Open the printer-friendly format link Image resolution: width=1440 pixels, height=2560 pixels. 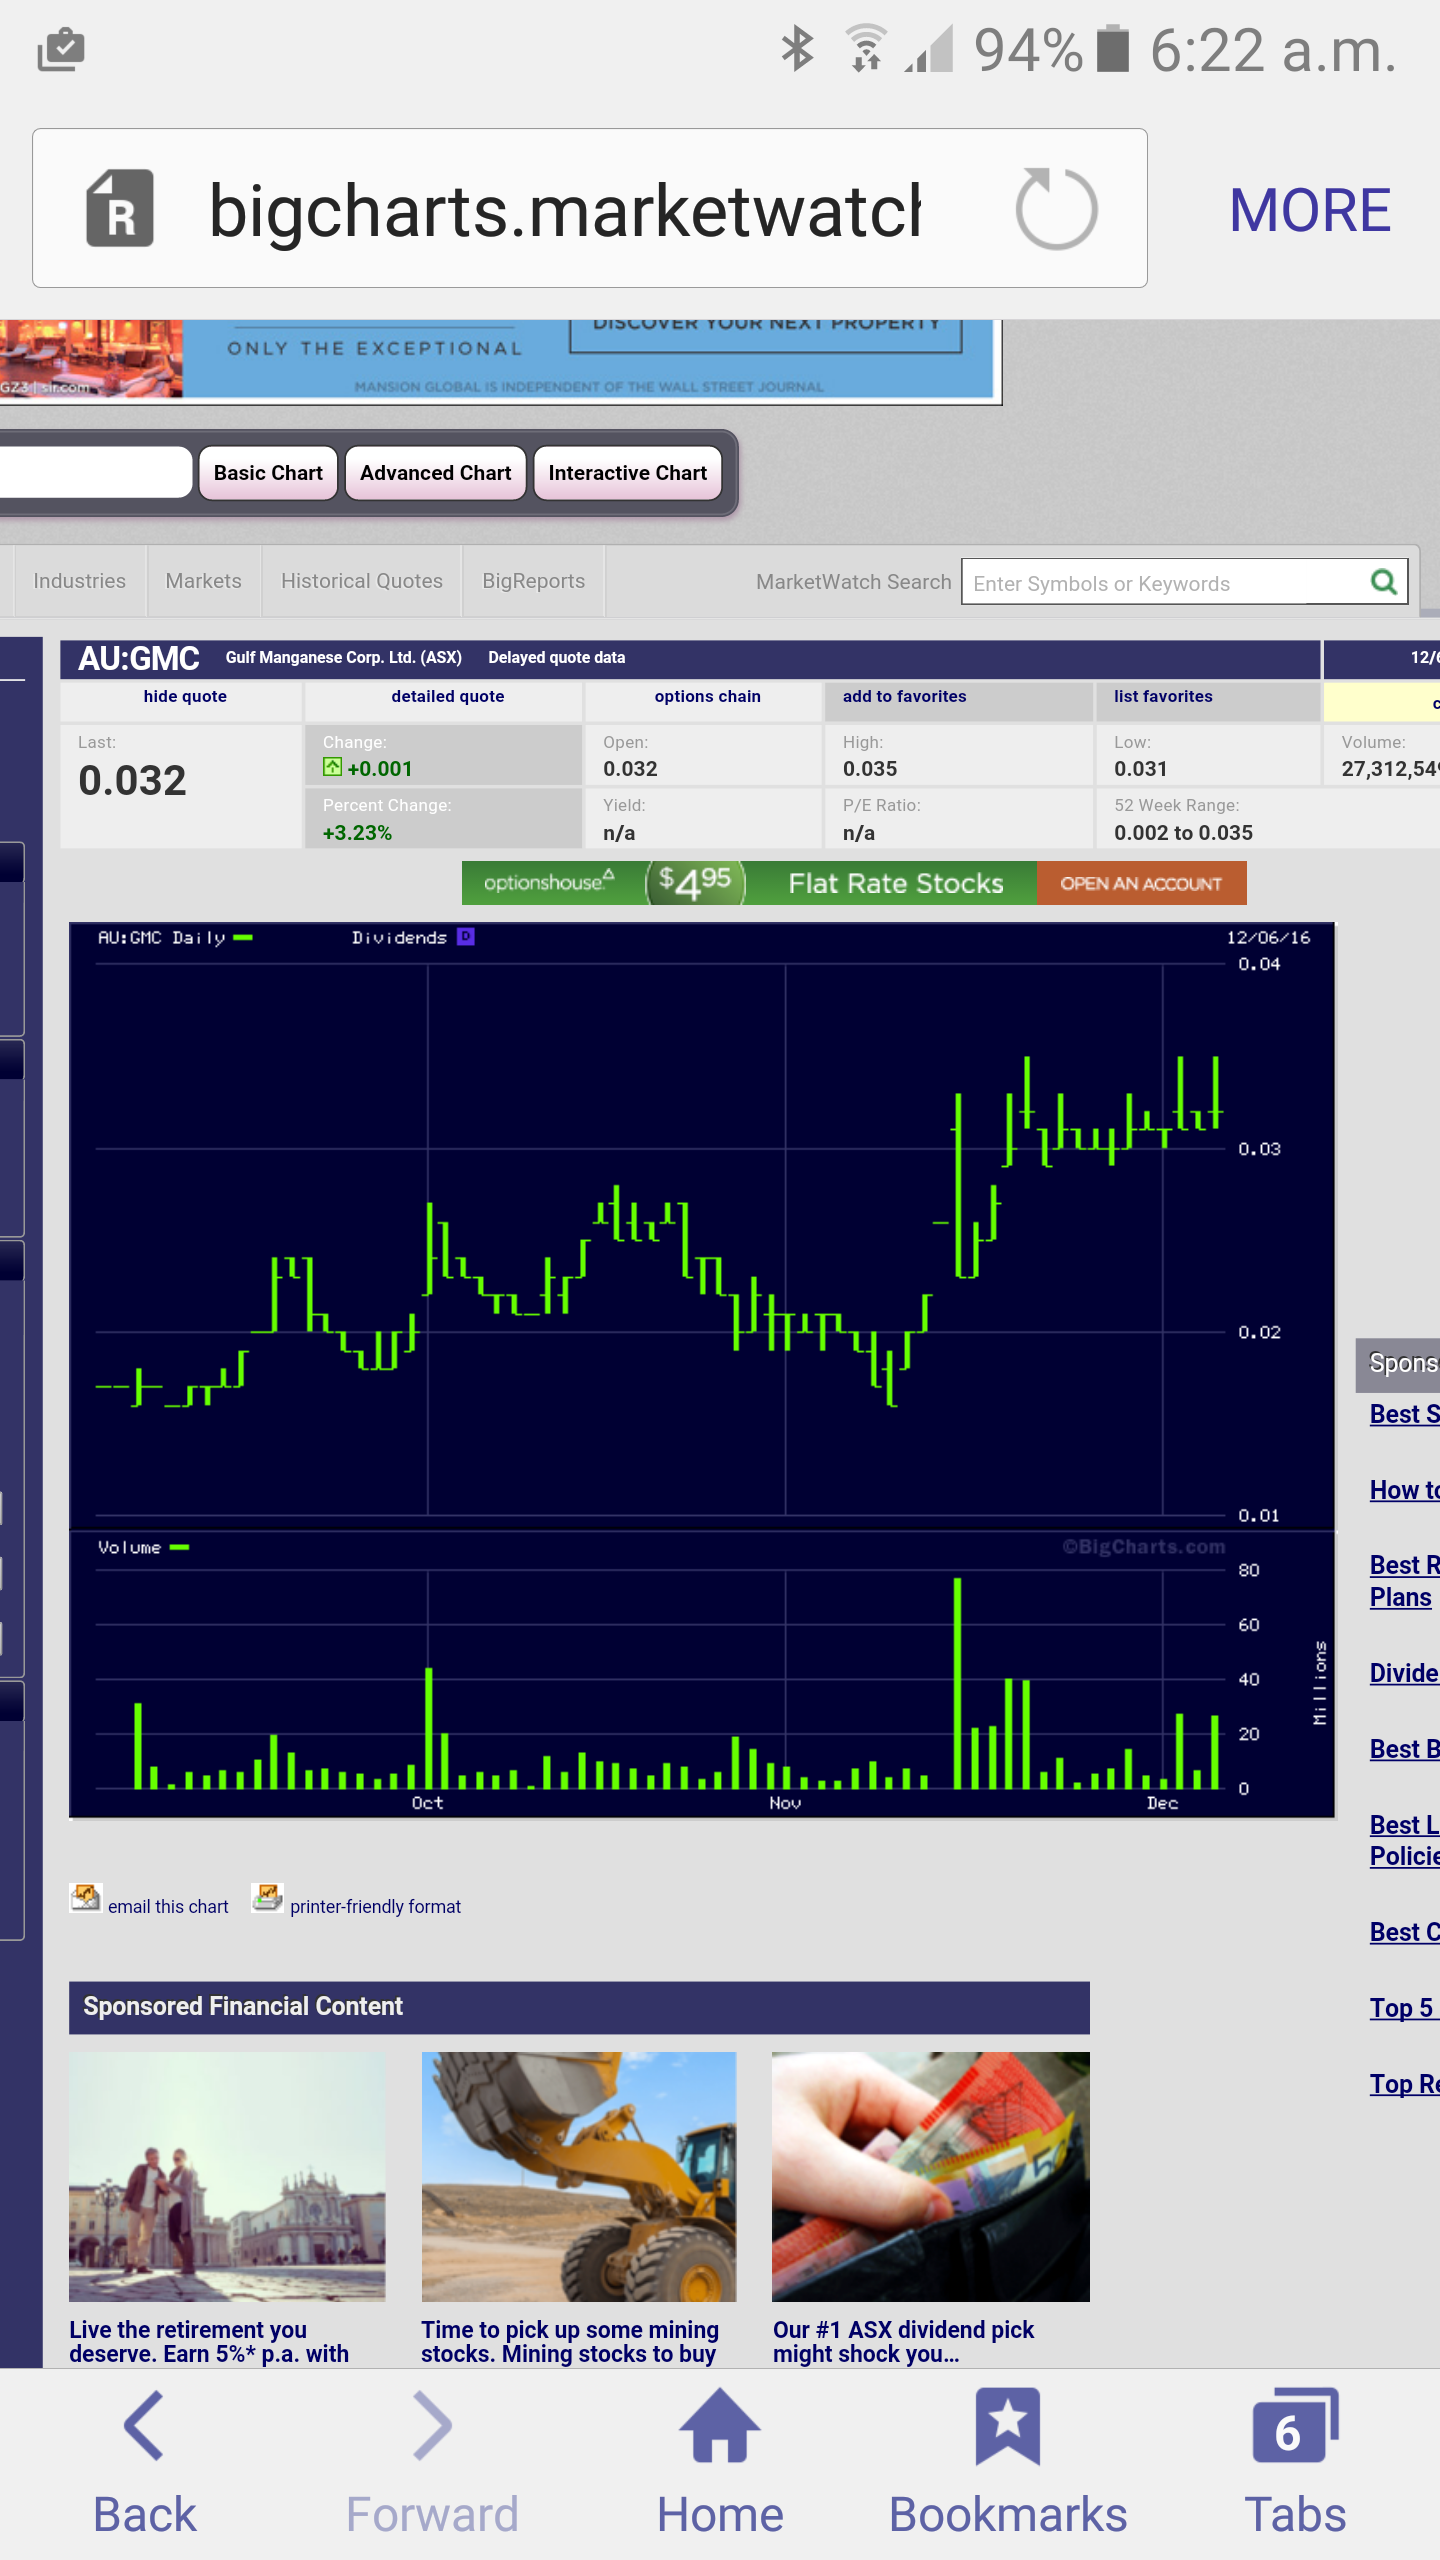[375, 1907]
